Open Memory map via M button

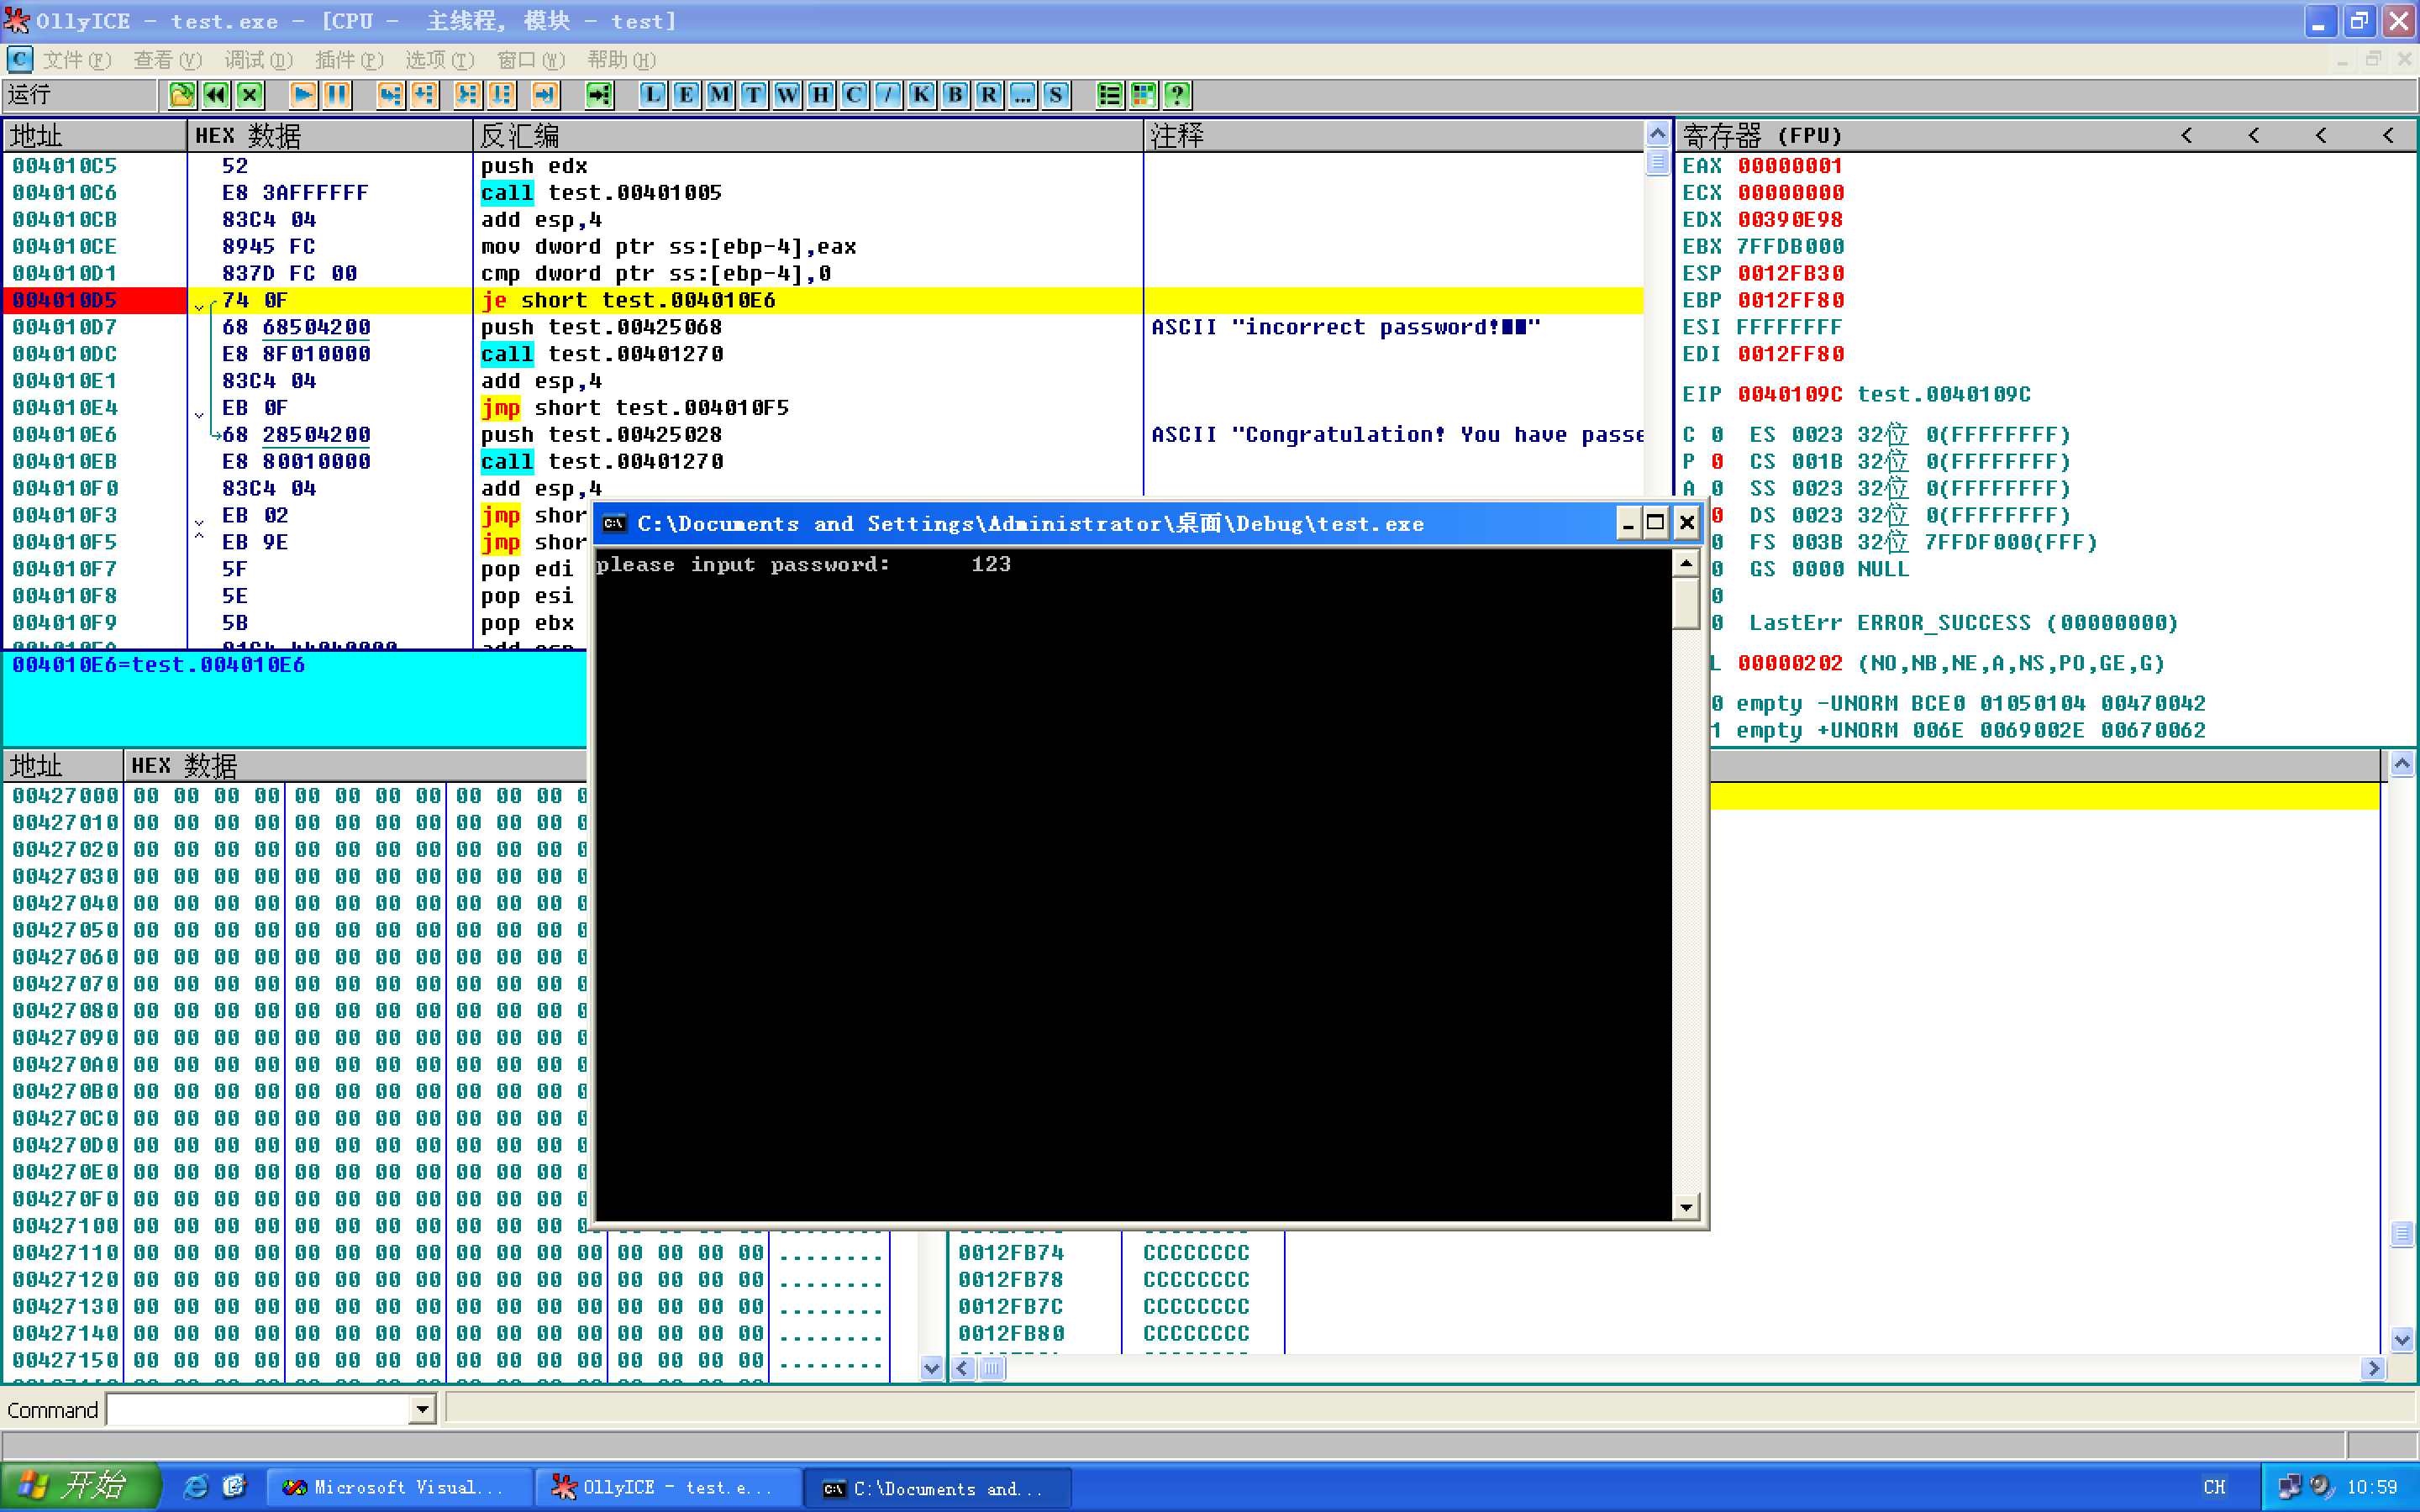tap(719, 95)
